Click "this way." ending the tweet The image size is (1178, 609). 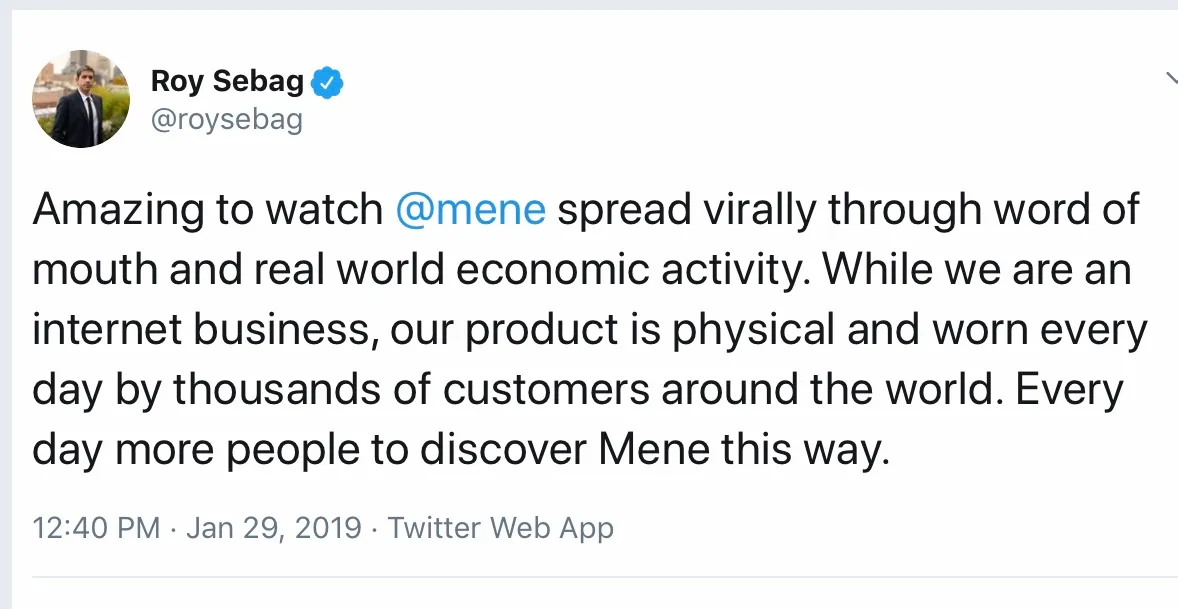[805, 451]
